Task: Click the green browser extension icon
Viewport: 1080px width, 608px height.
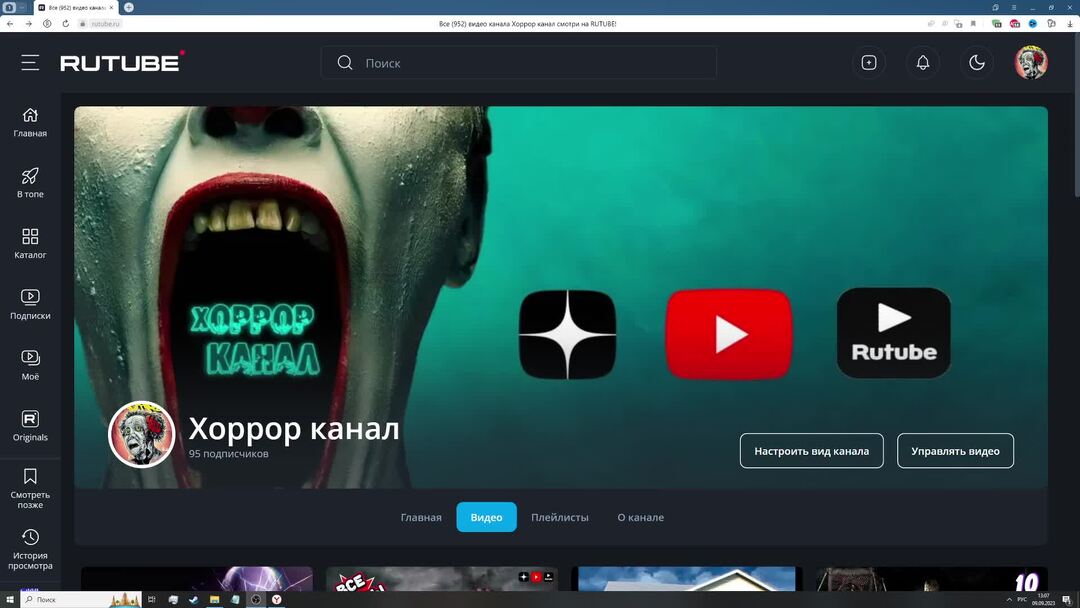Action: click(x=997, y=23)
